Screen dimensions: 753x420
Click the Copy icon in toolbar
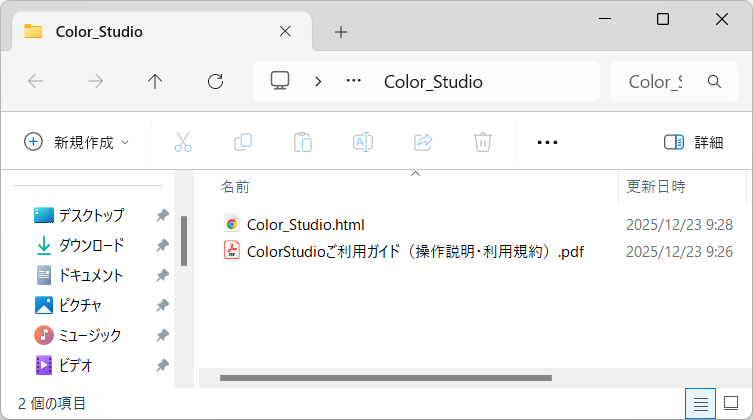pyautogui.click(x=243, y=142)
